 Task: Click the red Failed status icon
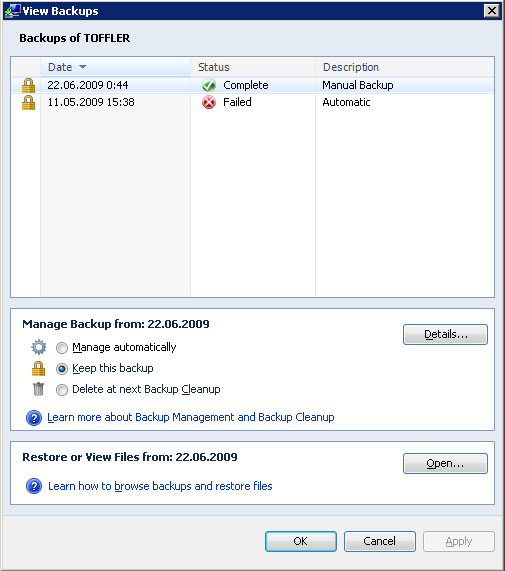[x=209, y=103]
